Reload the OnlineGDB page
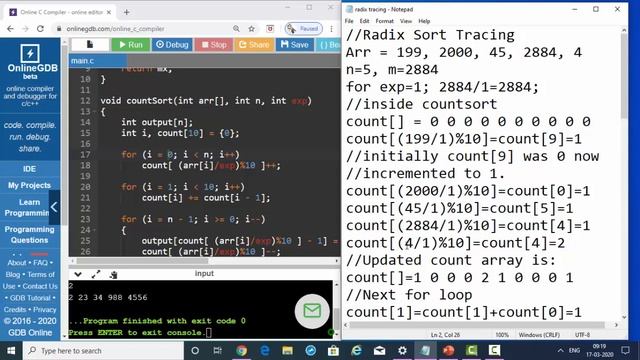The height and width of the screenshot is (360, 640). click(40, 29)
